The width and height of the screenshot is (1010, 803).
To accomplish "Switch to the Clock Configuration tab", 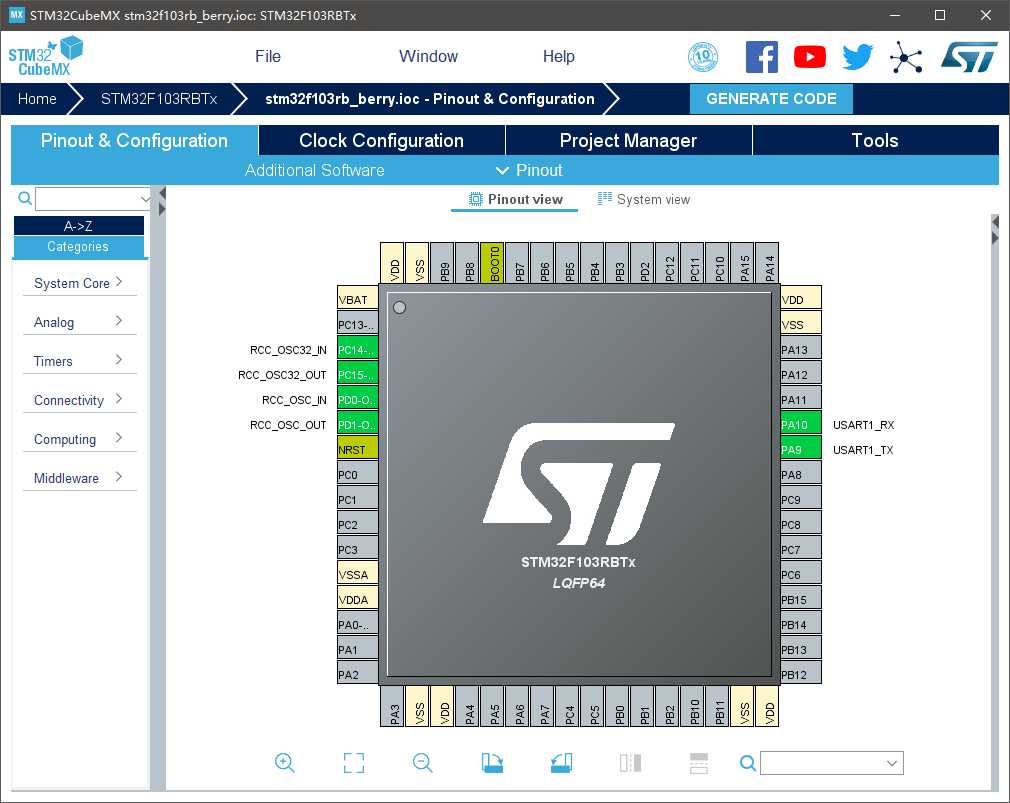I will coord(381,140).
